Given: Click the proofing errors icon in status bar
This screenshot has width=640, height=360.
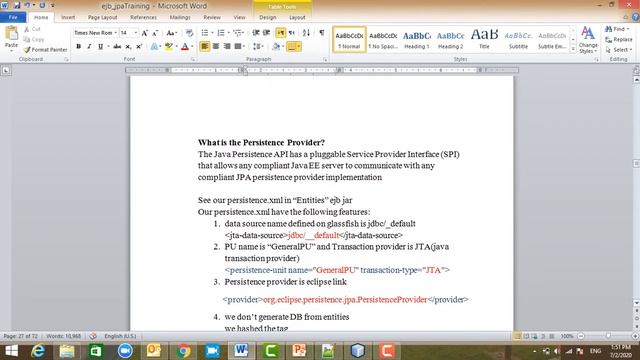Looking at the screenshot, I should [x=93, y=336].
